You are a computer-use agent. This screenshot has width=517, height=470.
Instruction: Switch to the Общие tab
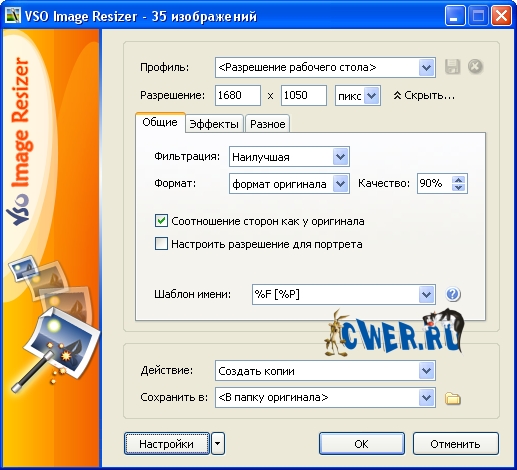(x=160, y=123)
